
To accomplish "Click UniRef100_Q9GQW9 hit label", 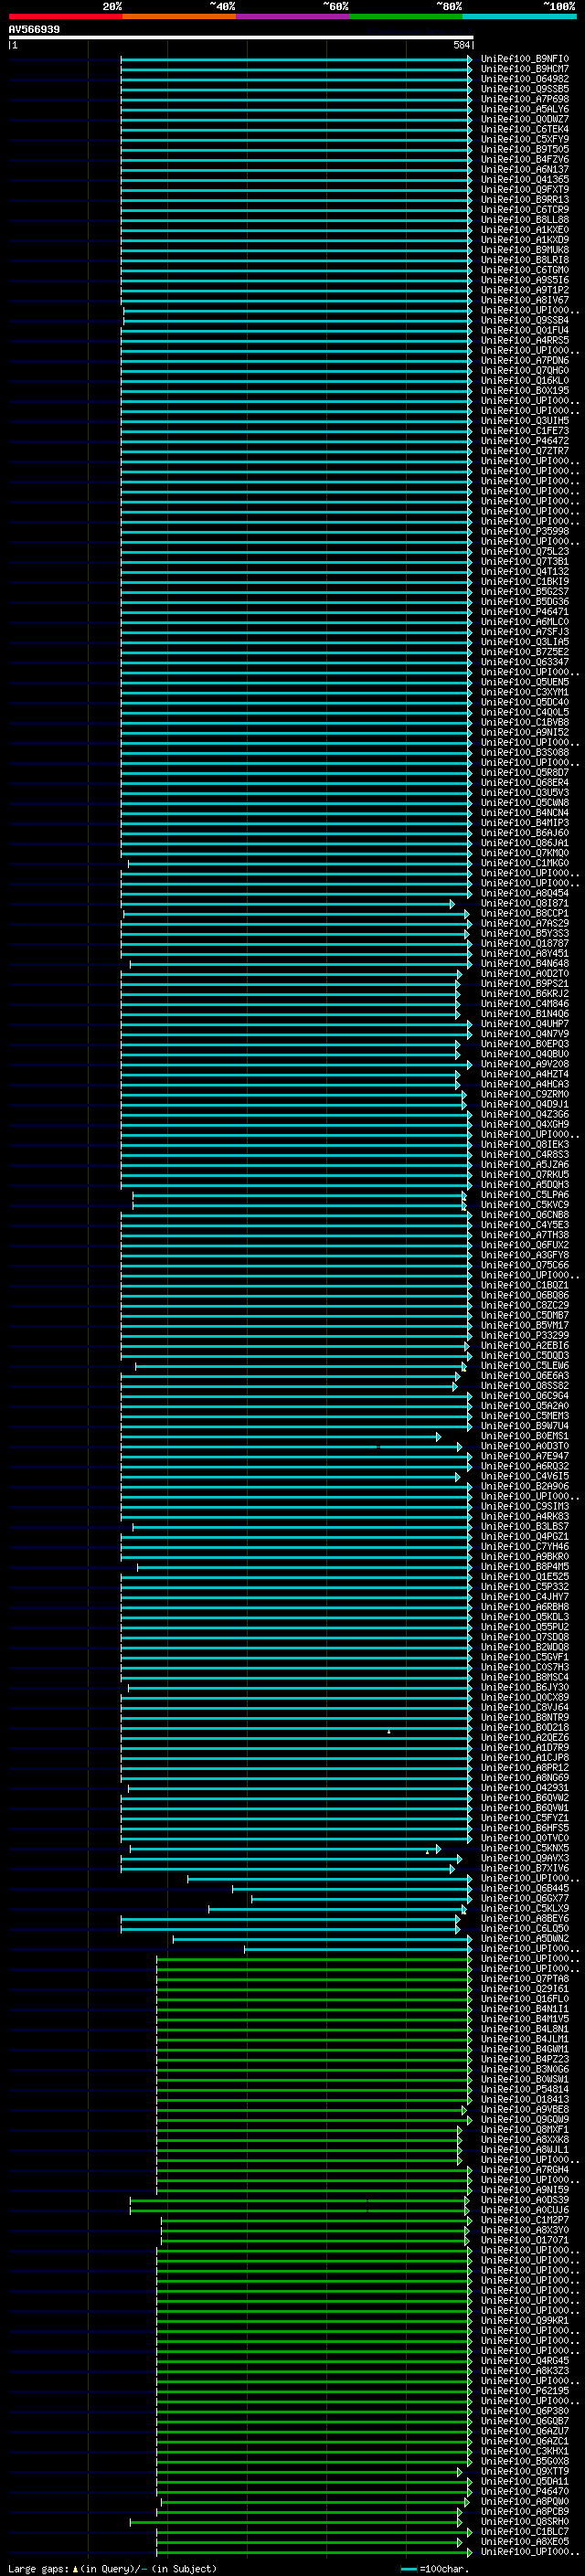I will (x=524, y=2119).
